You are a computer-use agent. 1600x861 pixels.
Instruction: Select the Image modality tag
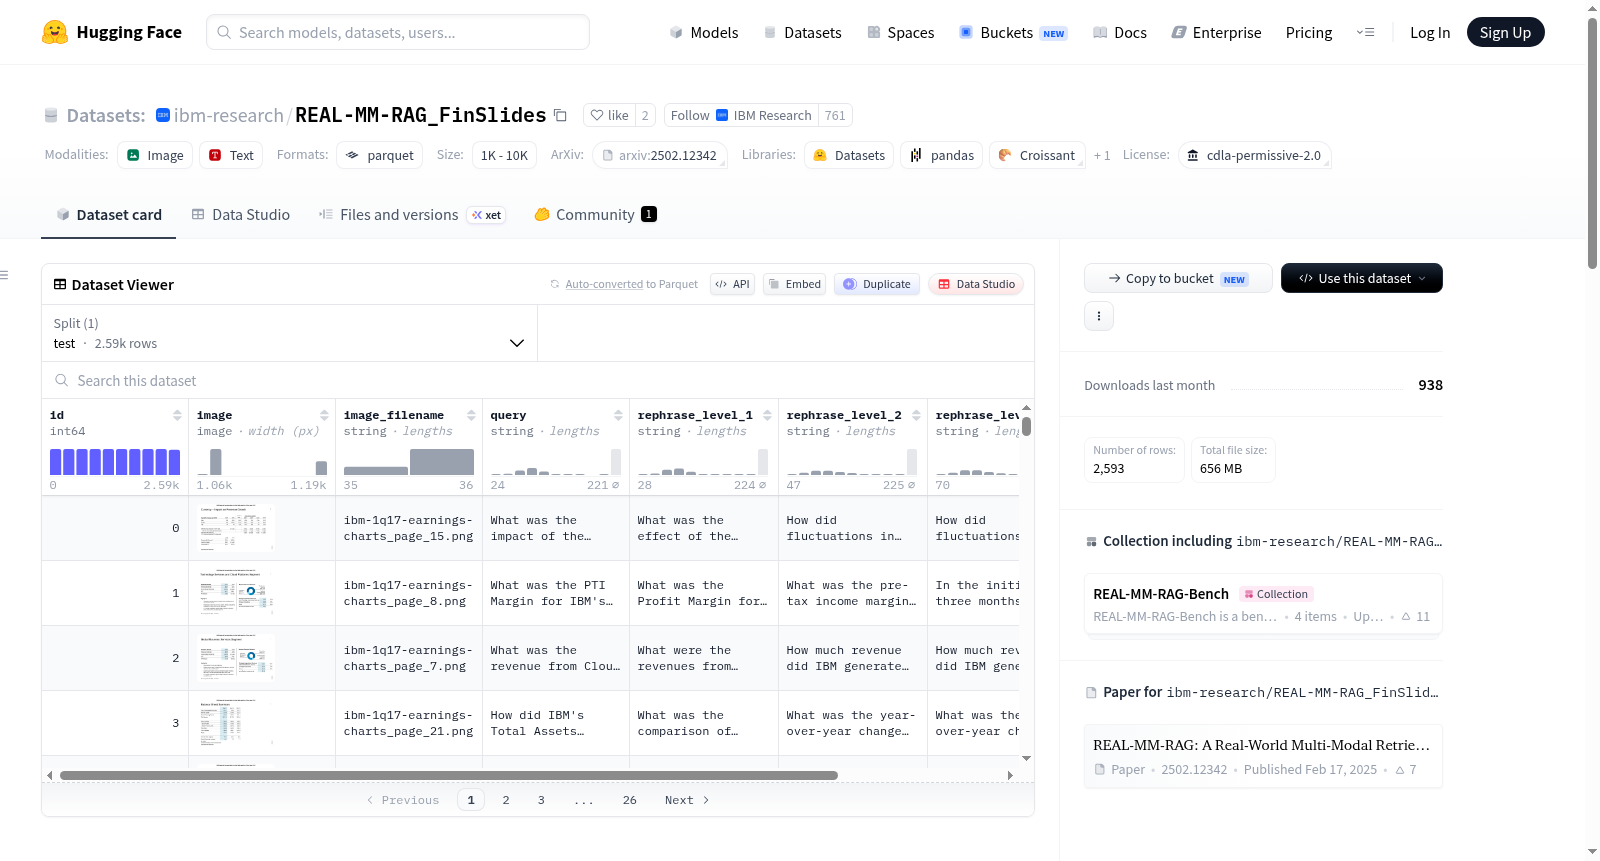[x=156, y=155]
